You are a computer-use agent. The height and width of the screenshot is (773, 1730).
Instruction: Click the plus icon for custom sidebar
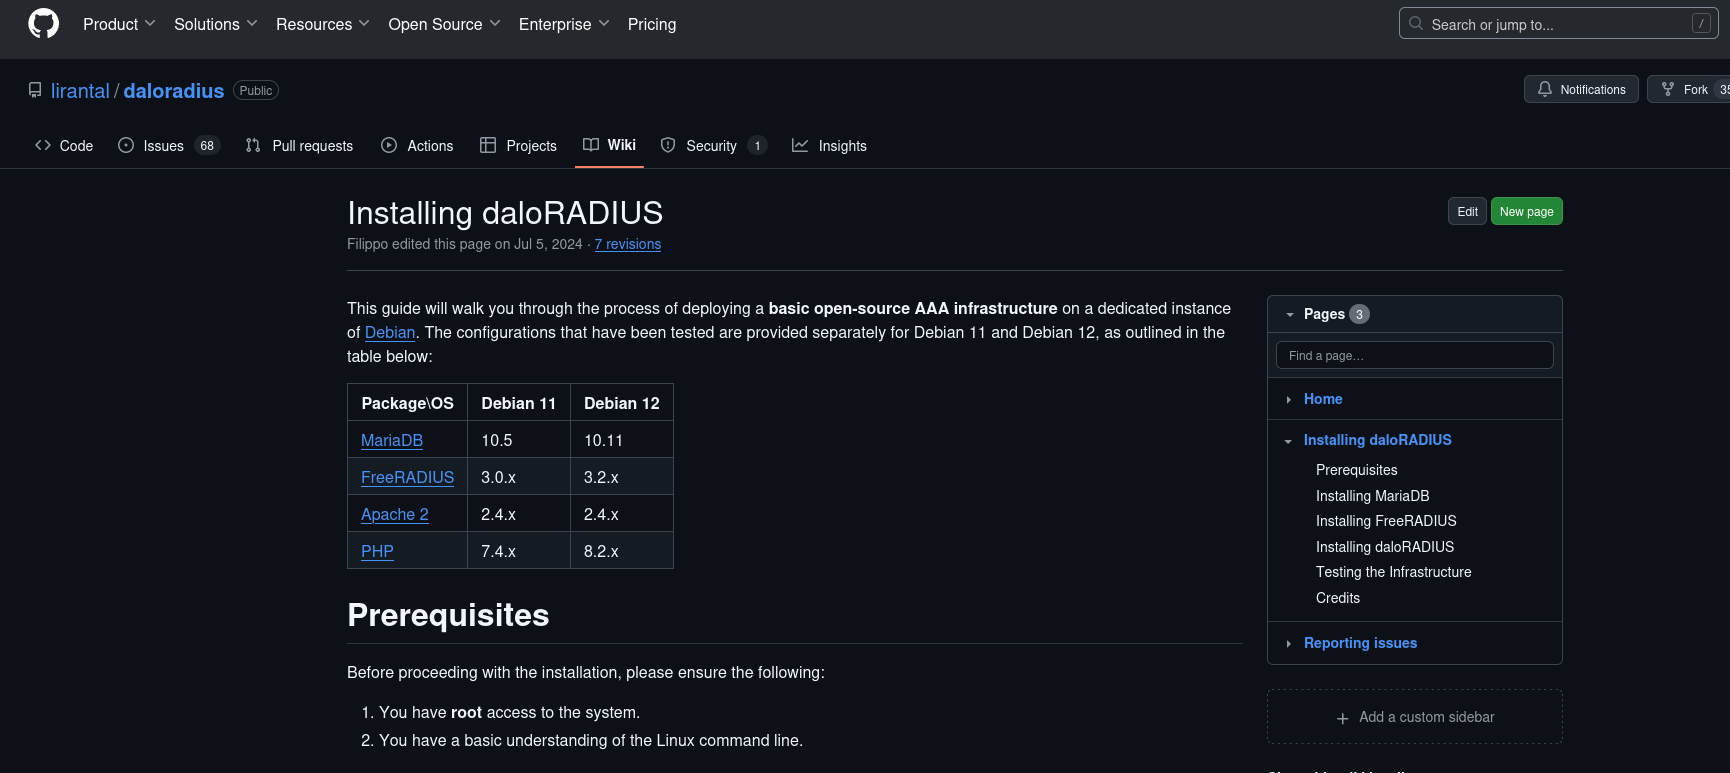coord(1343,718)
